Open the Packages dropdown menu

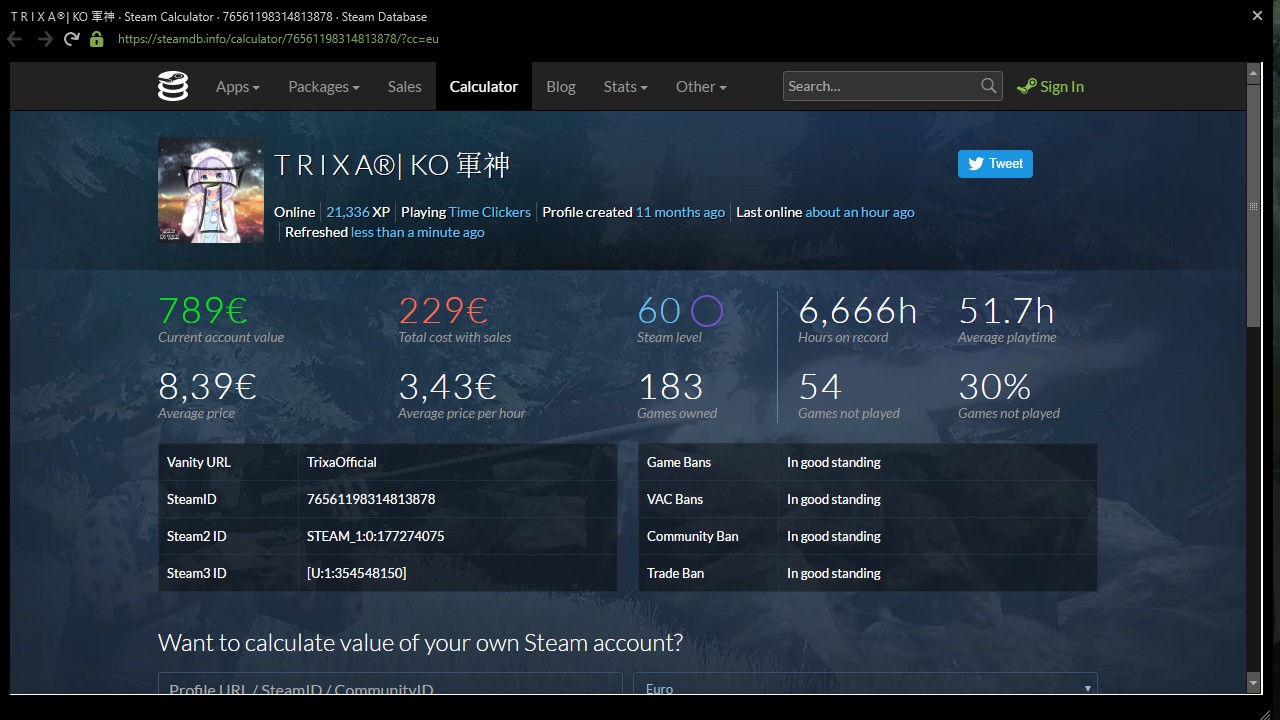click(x=322, y=86)
